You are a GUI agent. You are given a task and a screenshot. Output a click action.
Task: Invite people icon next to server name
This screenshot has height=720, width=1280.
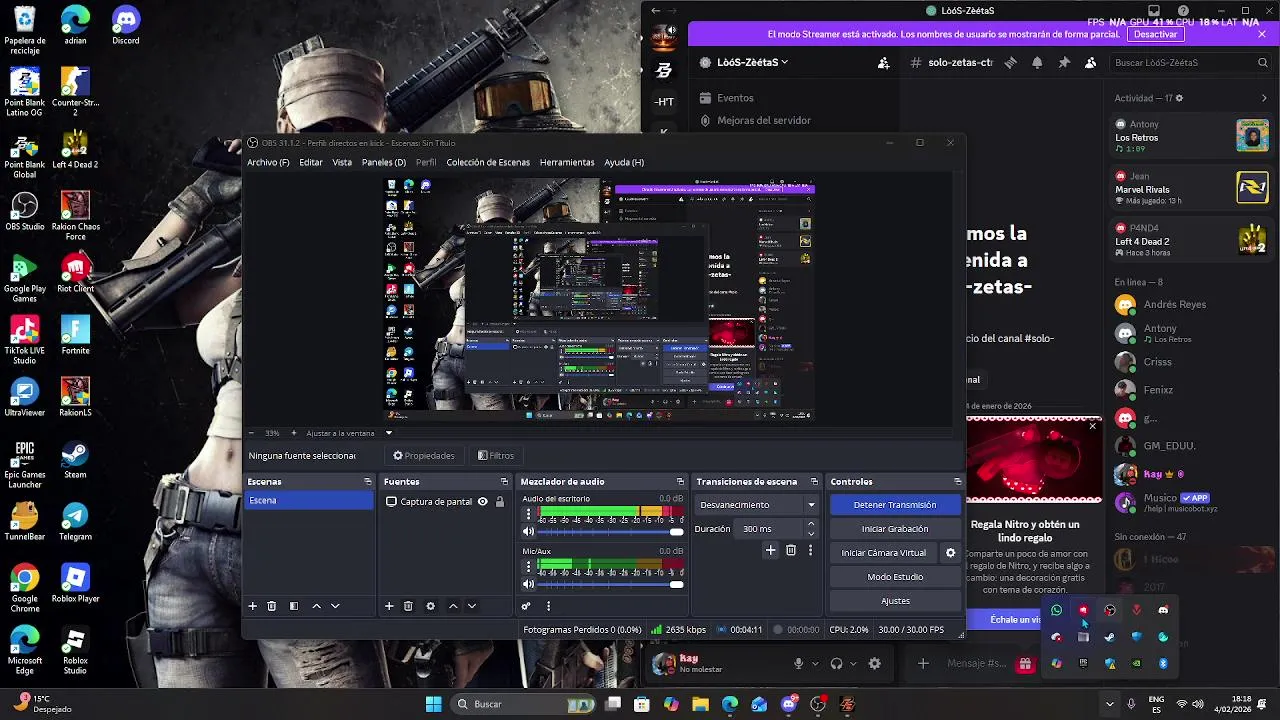pyautogui.click(x=883, y=62)
